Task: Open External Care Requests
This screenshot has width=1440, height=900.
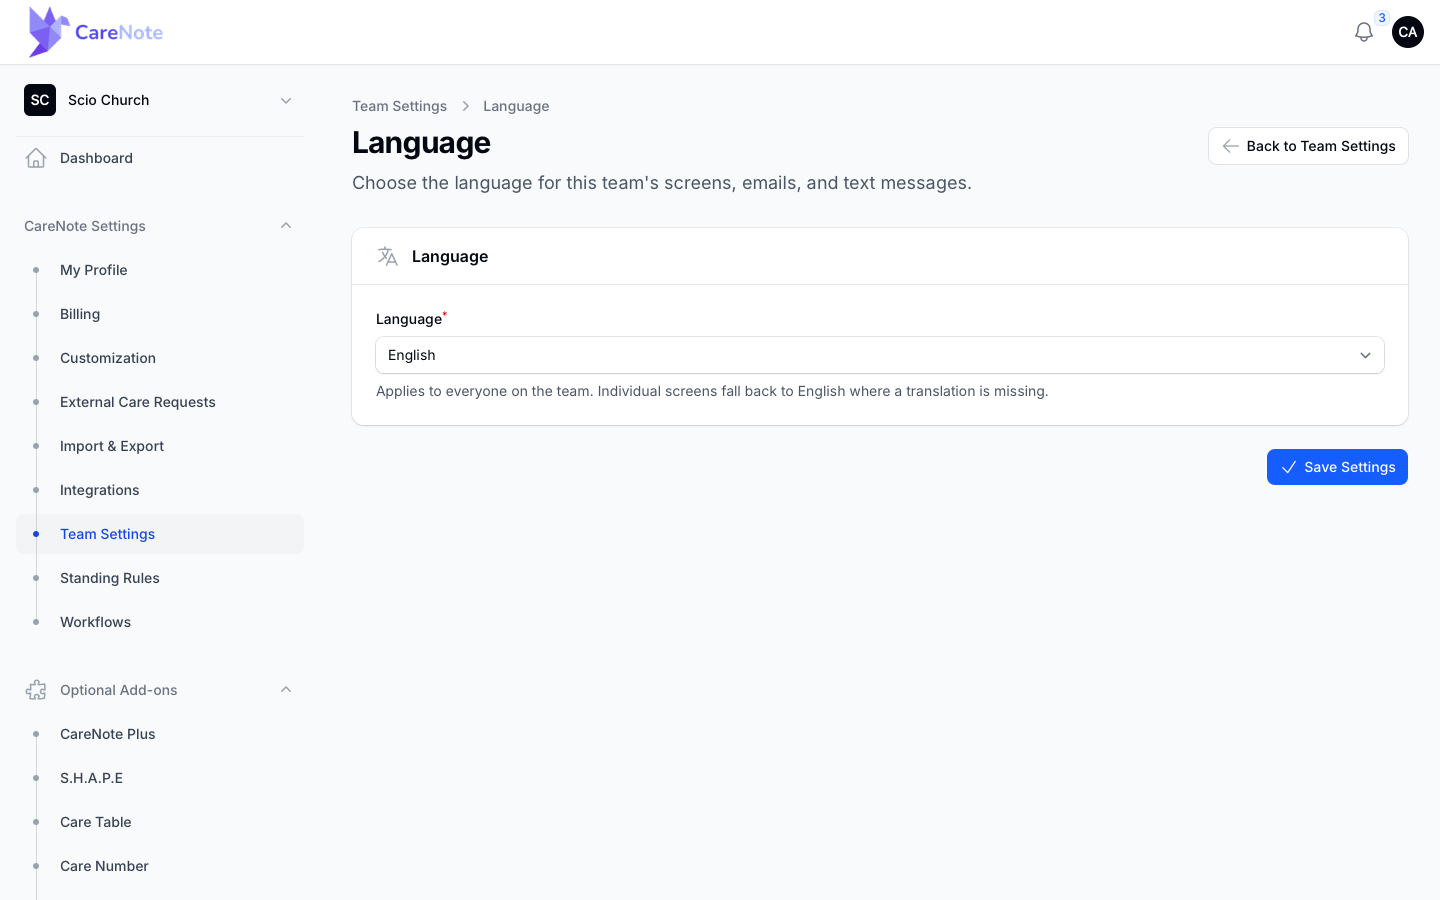Action: [160, 402]
